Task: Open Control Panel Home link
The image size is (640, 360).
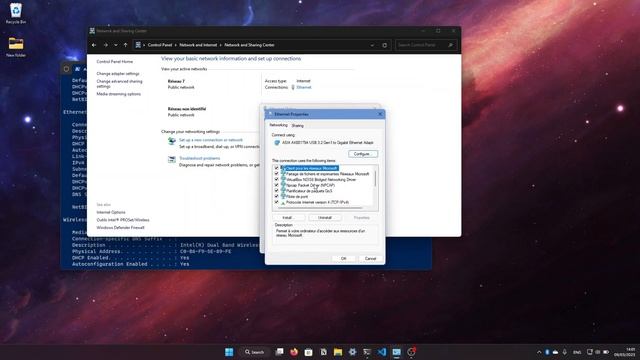Action: point(114,62)
